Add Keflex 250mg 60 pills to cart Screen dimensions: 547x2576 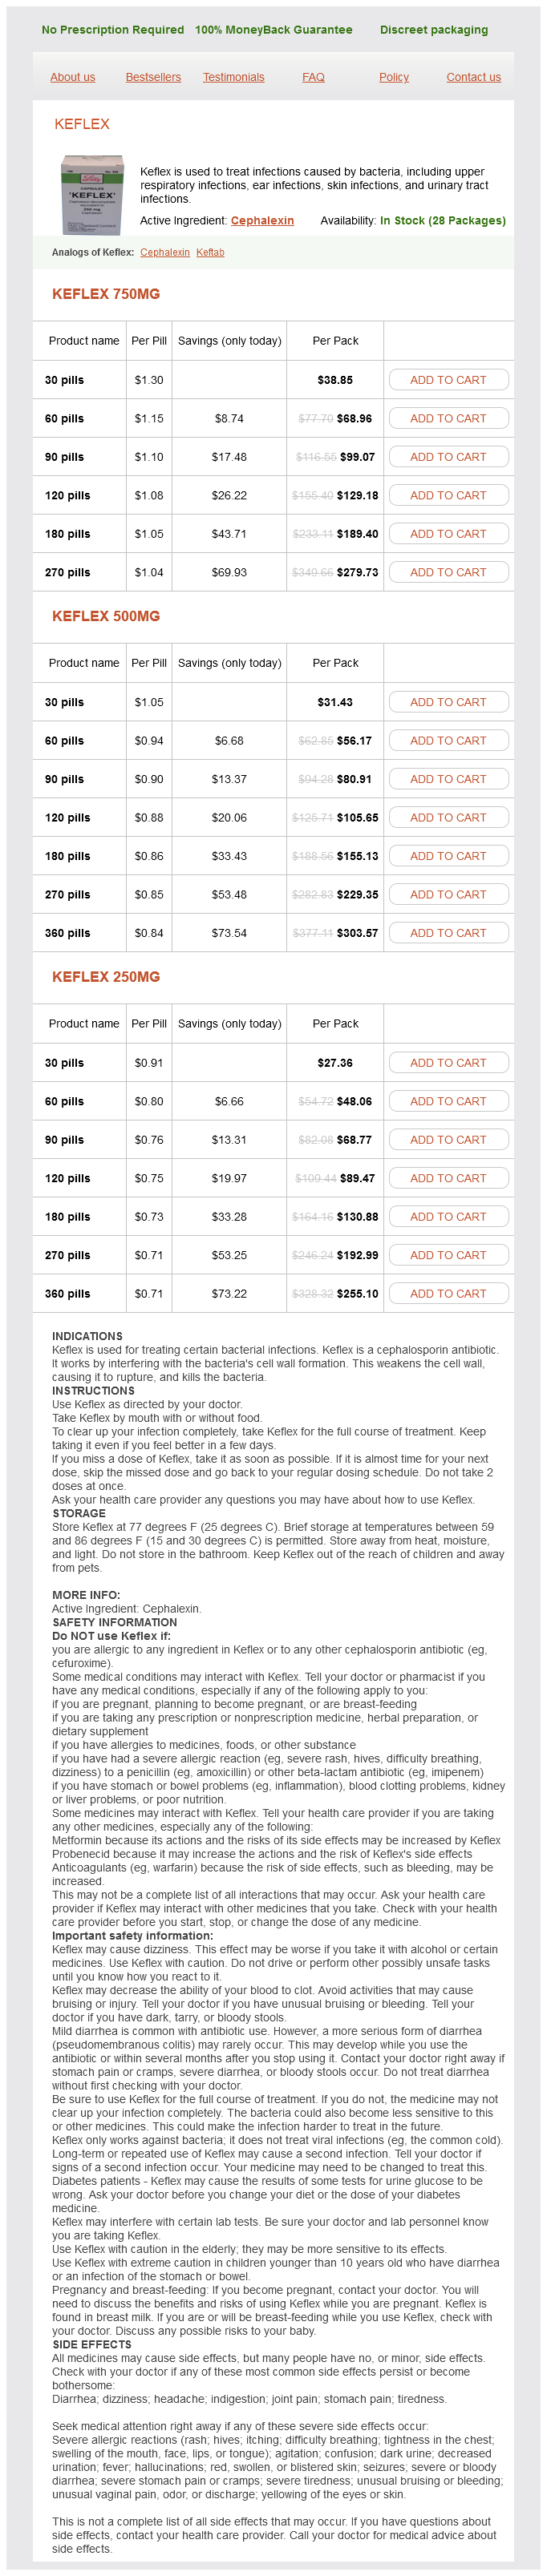[448, 1101]
